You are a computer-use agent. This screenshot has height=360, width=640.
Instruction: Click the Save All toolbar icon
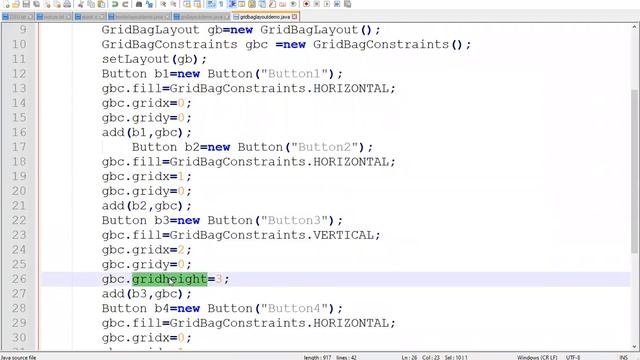pyautogui.click(x=36, y=4)
